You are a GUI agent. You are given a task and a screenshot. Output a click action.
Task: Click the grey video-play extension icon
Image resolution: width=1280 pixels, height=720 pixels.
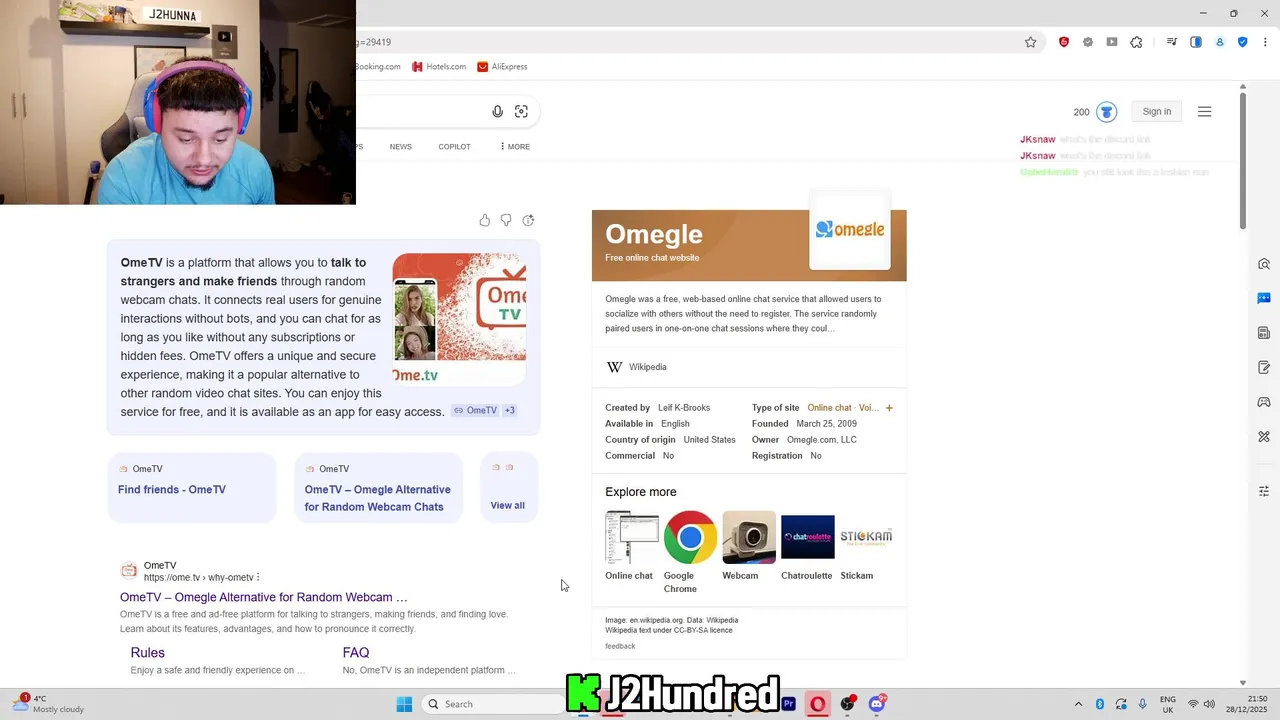pos(1112,42)
